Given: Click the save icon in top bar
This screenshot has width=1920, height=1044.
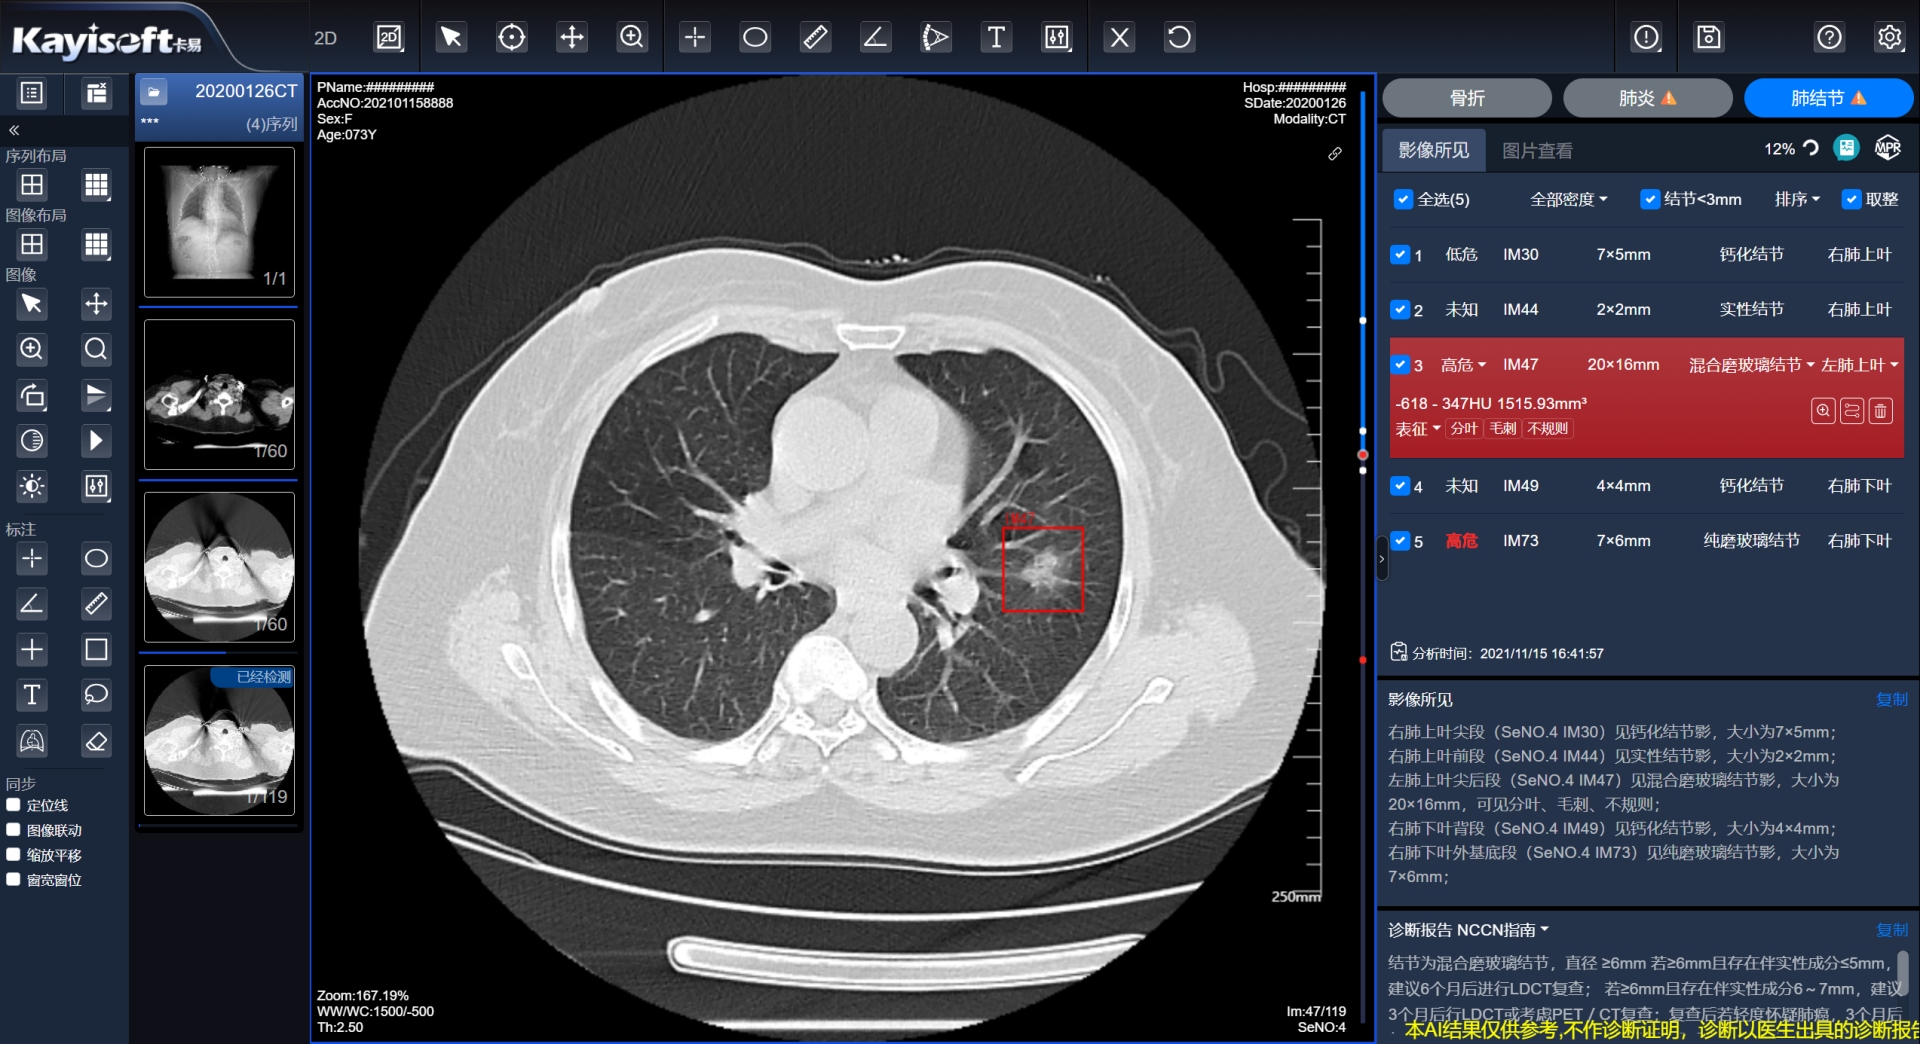Looking at the screenshot, I should pos(1708,38).
